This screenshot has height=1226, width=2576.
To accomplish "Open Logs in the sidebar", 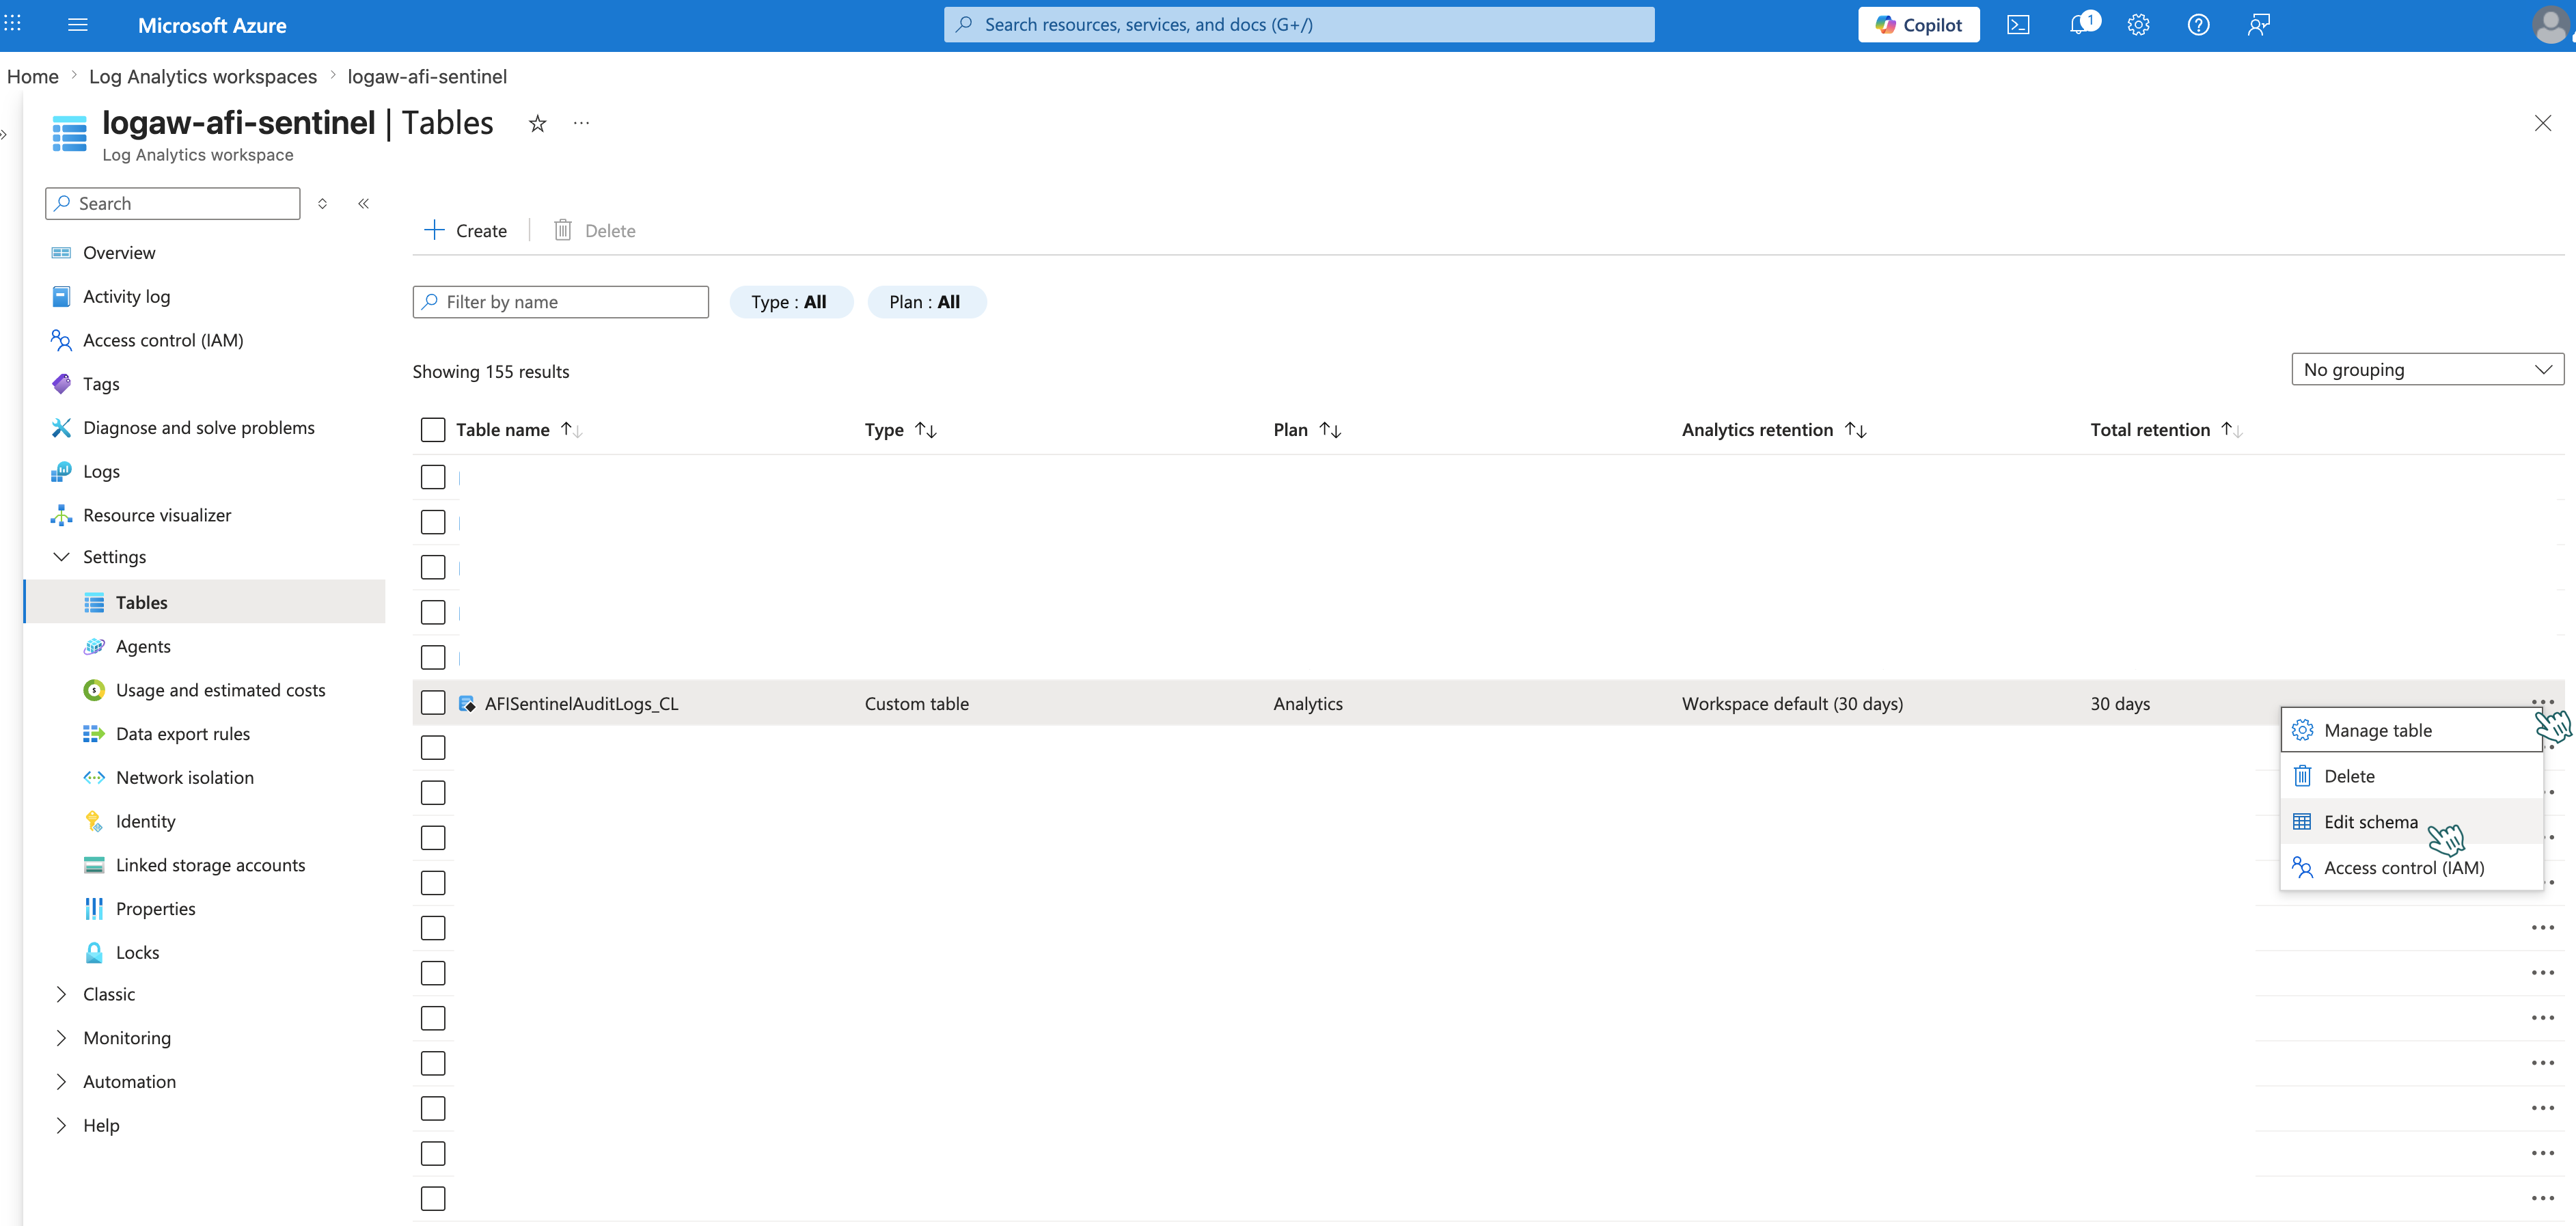I will (x=101, y=472).
